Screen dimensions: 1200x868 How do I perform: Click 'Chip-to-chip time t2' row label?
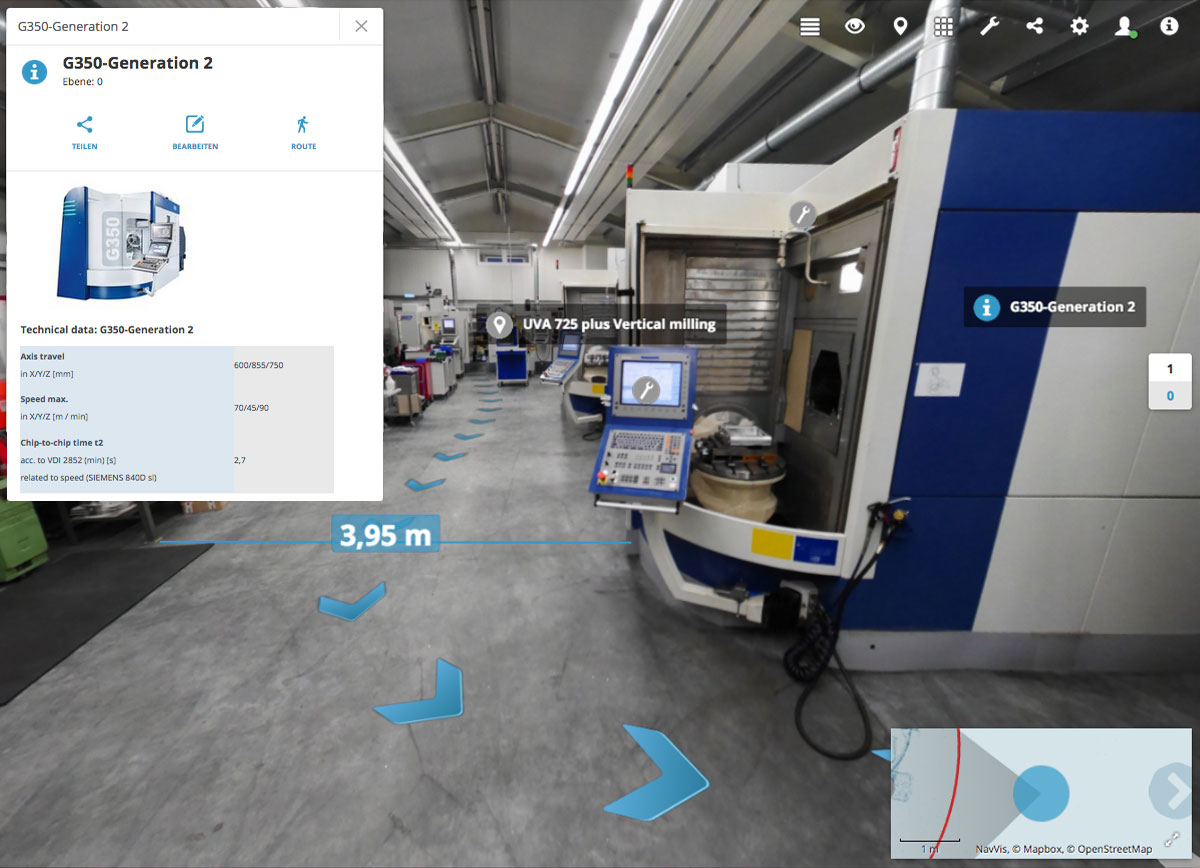tap(62, 441)
